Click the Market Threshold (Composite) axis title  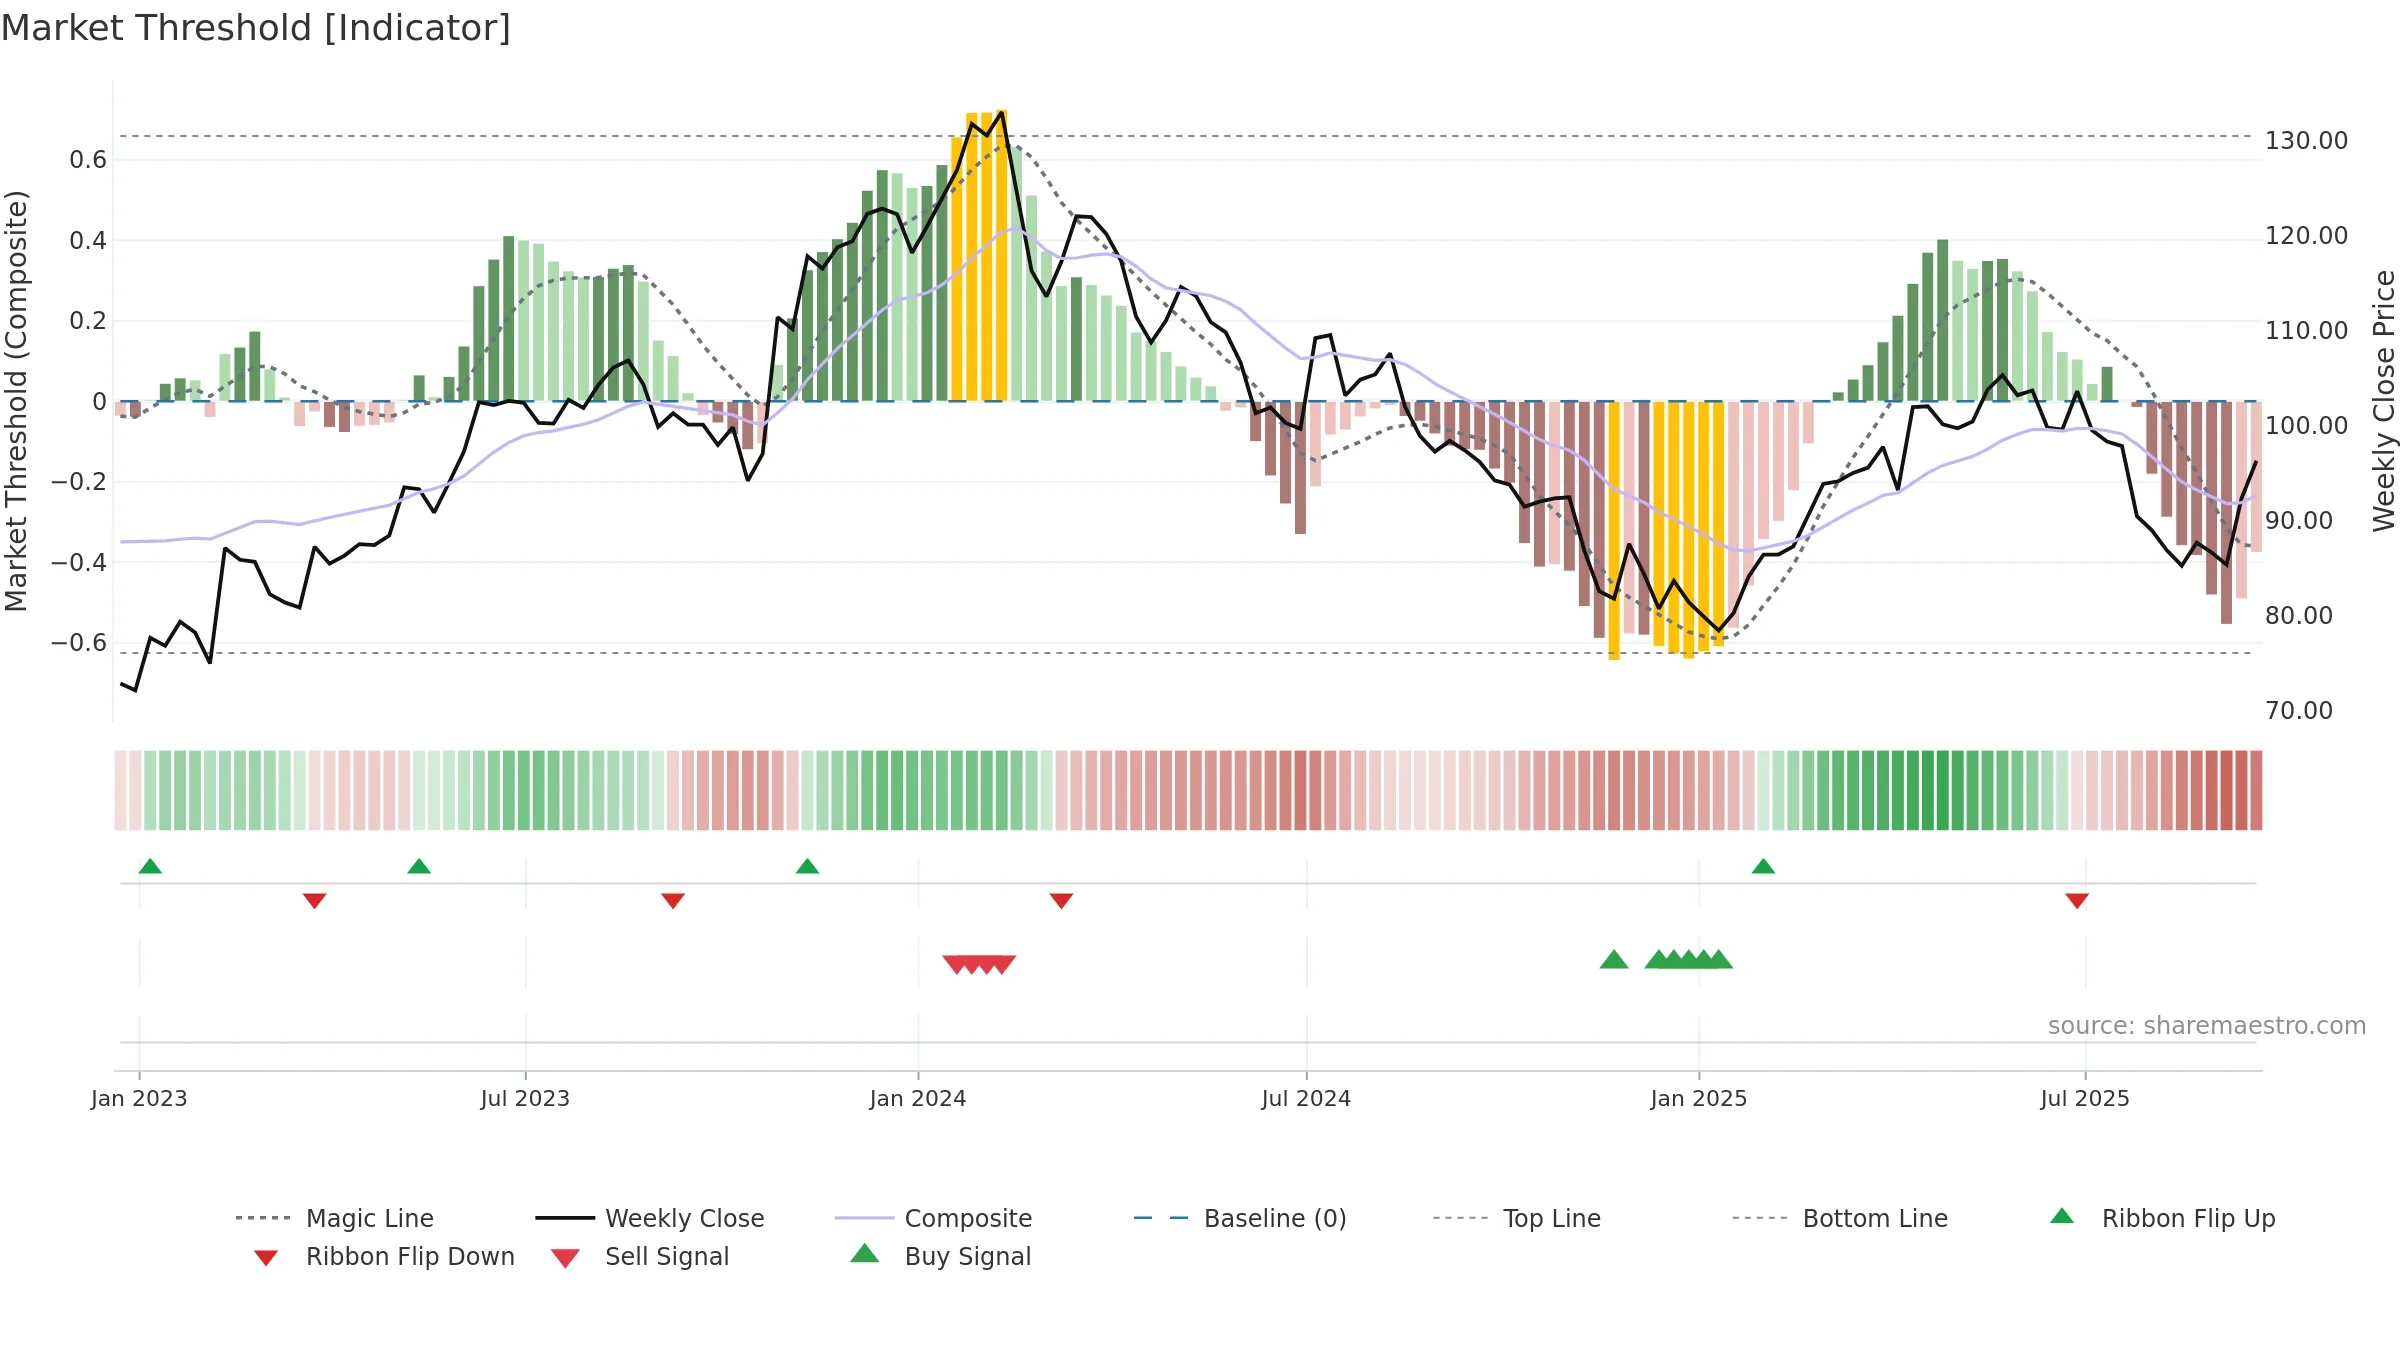[x=16, y=401]
